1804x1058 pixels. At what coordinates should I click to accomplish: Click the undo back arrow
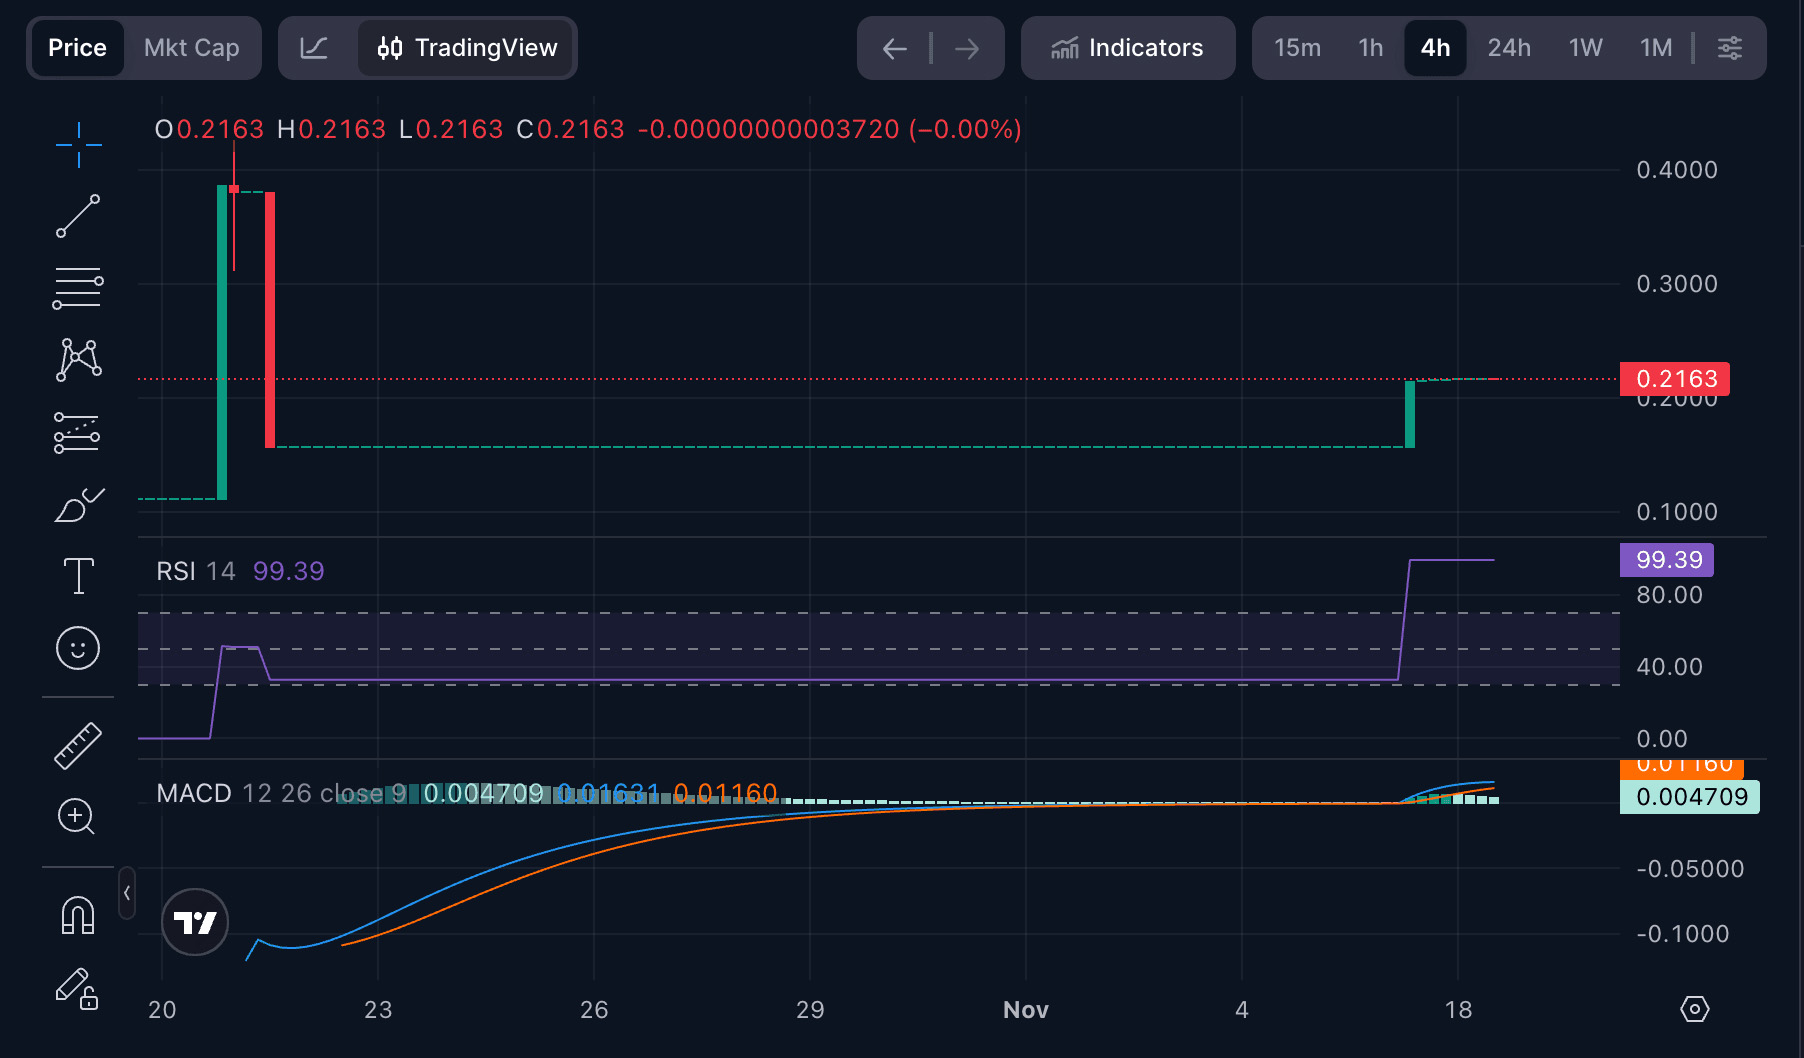pos(894,48)
